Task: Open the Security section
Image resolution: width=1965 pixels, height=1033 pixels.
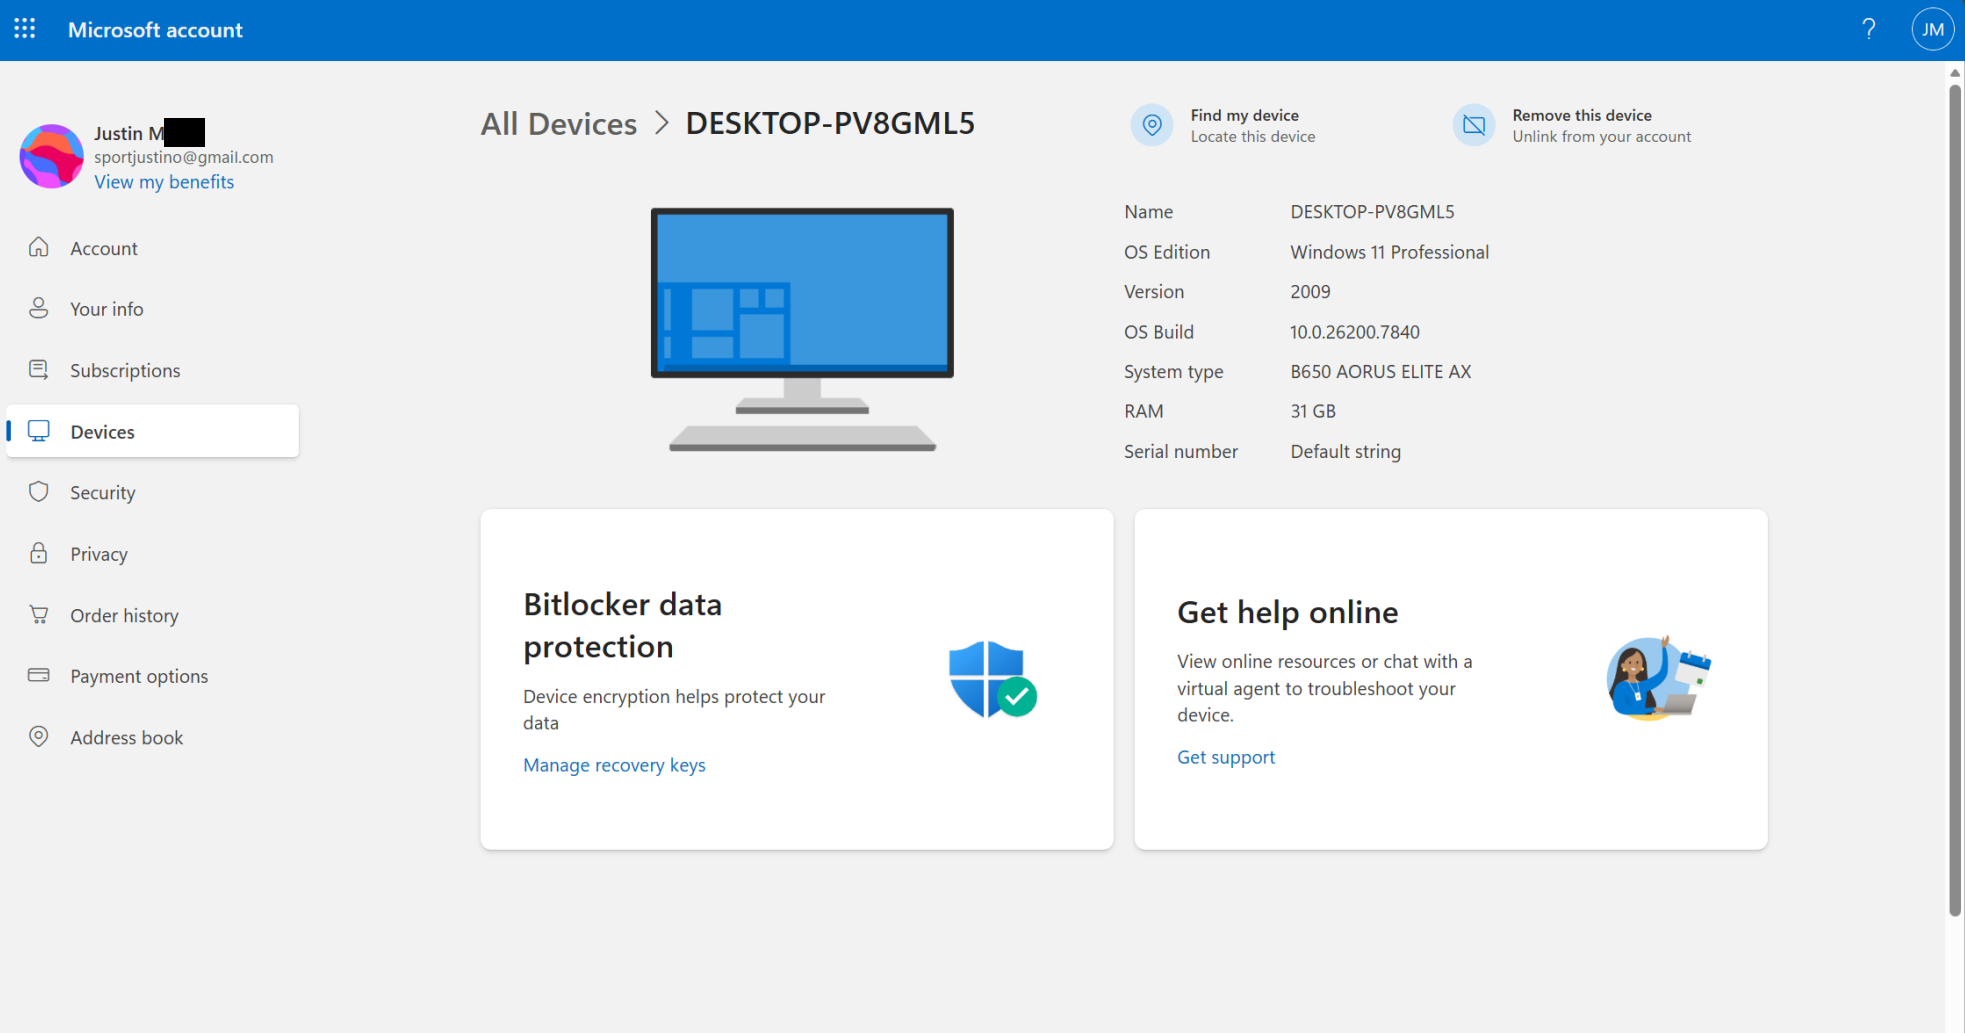Action: tap(153, 492)
